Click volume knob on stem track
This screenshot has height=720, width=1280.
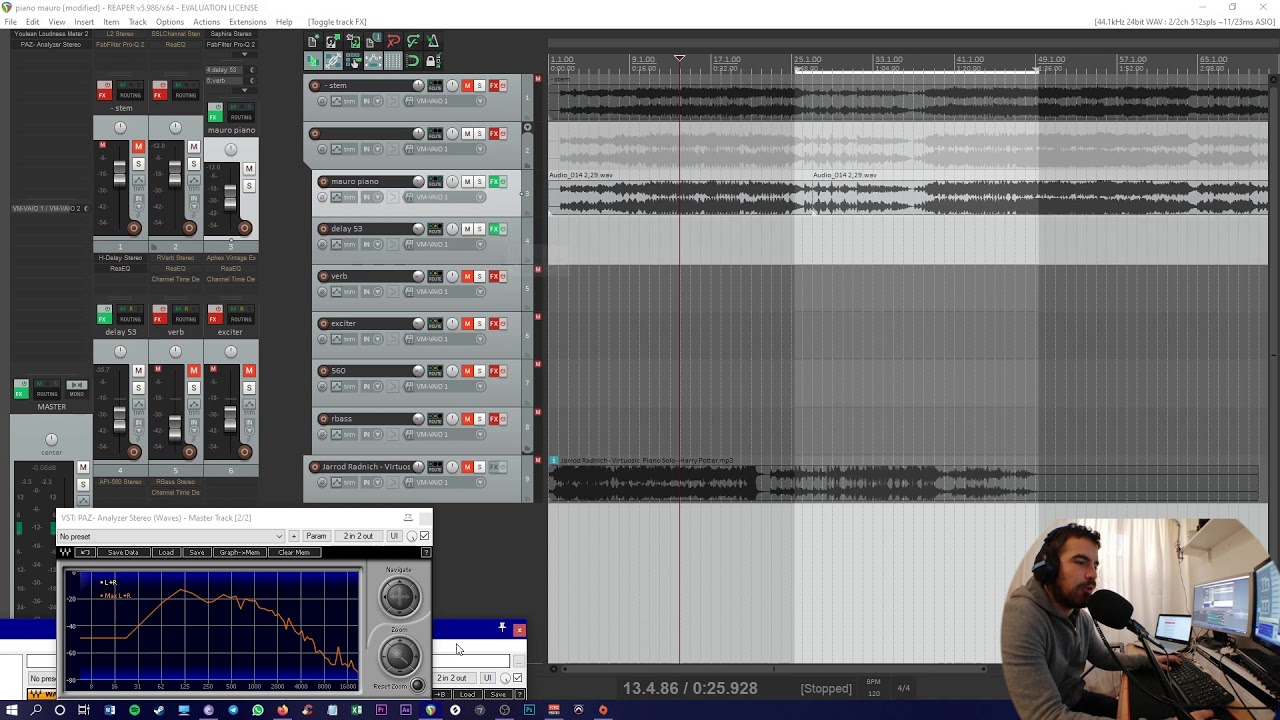418,86
